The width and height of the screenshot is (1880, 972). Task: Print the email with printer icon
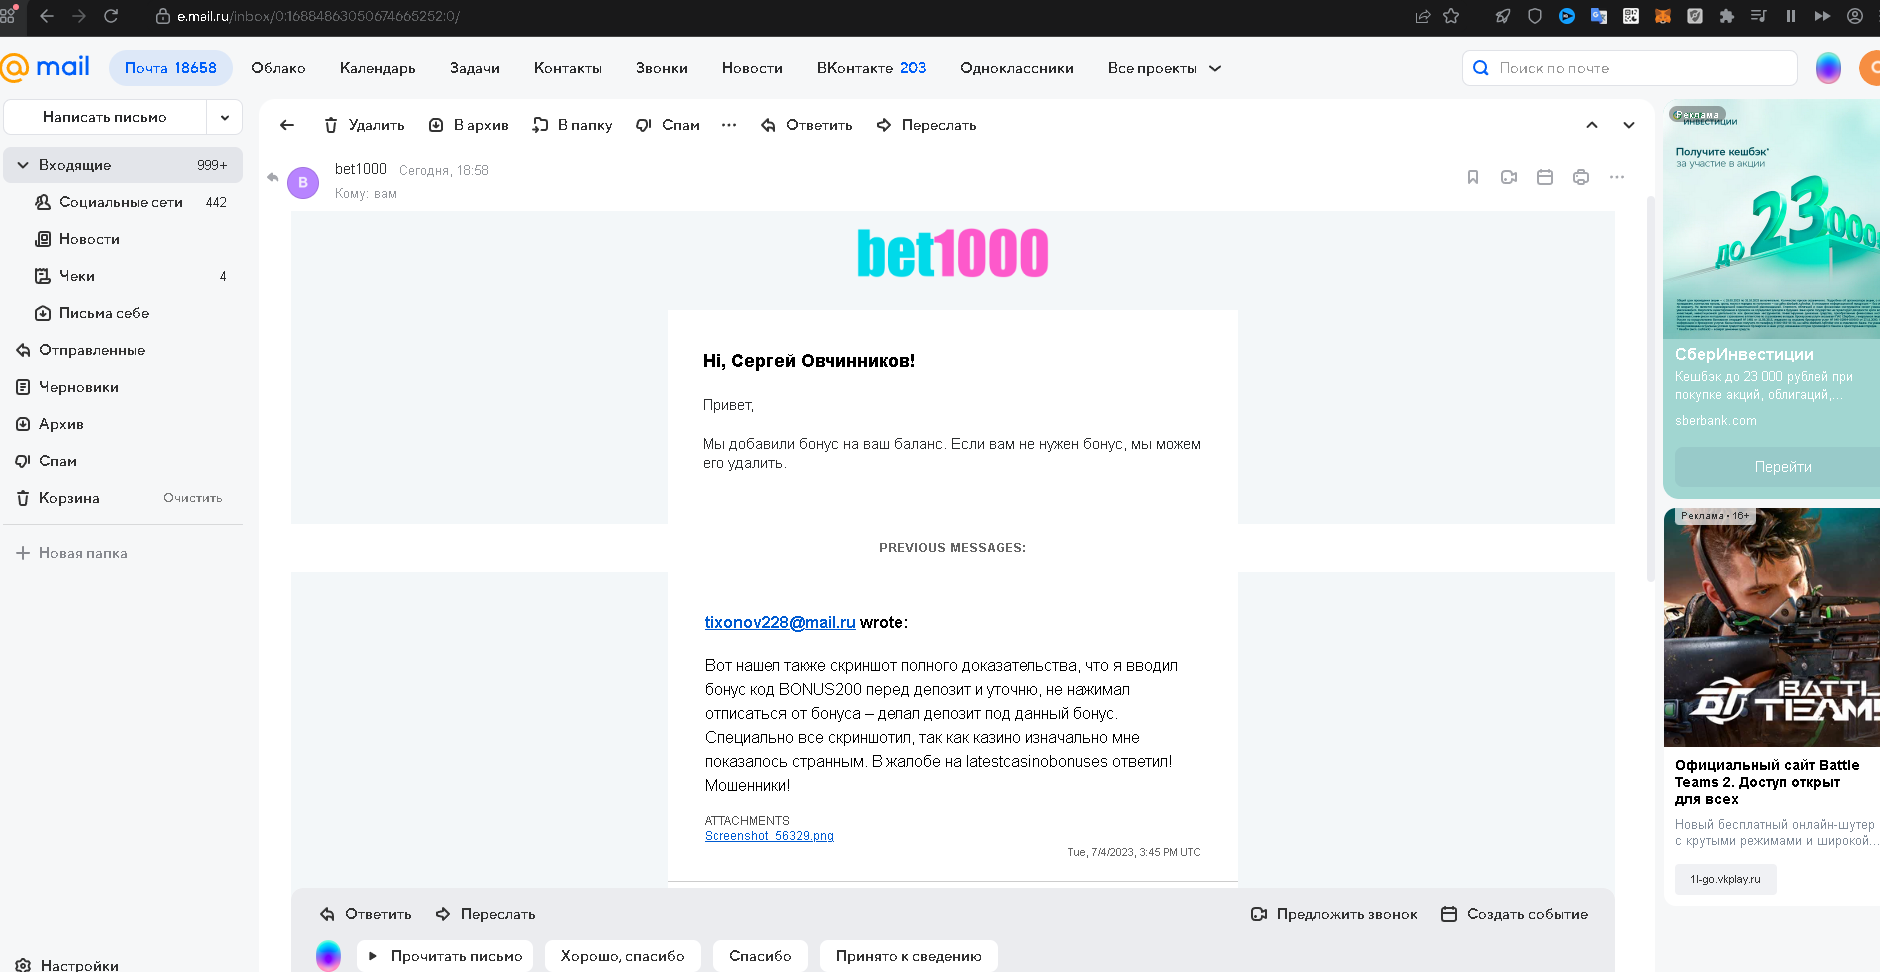[1581, 177]
